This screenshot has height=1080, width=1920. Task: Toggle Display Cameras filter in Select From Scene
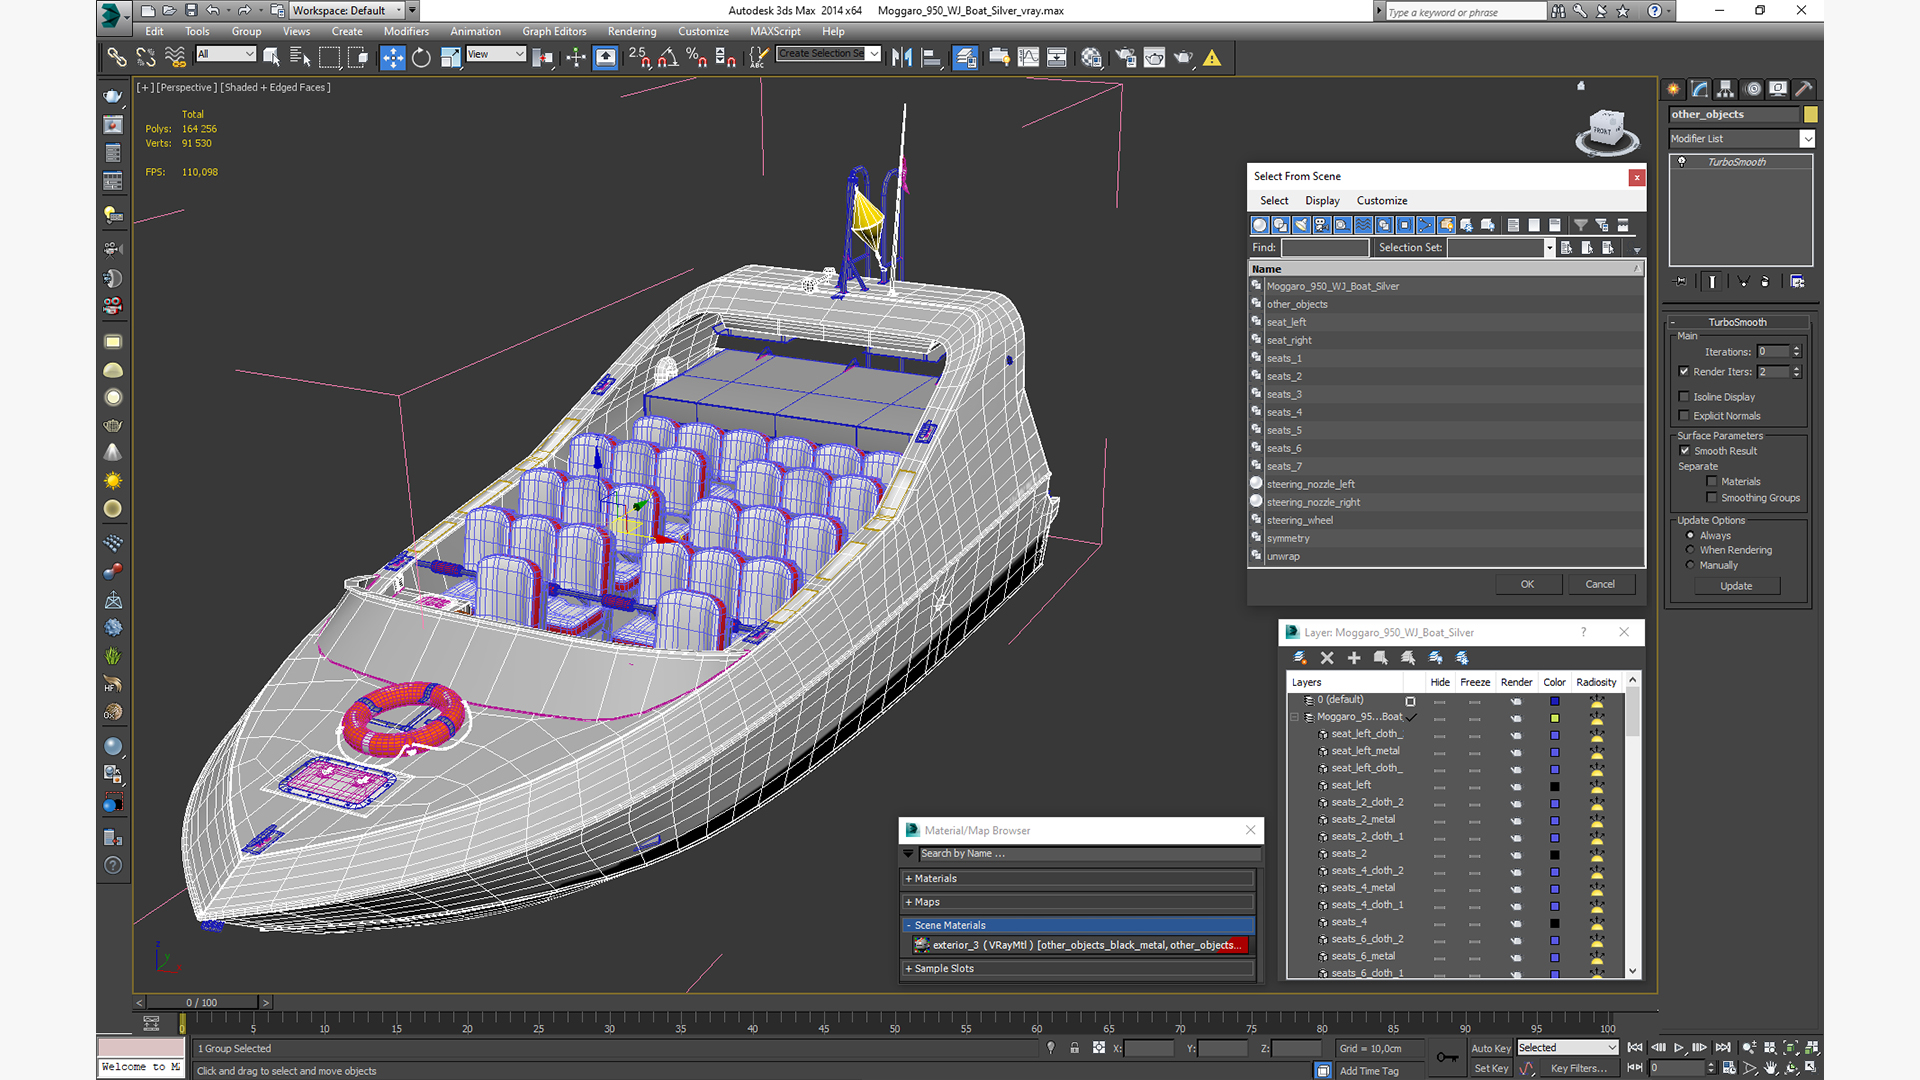(x=1322, y=225)
